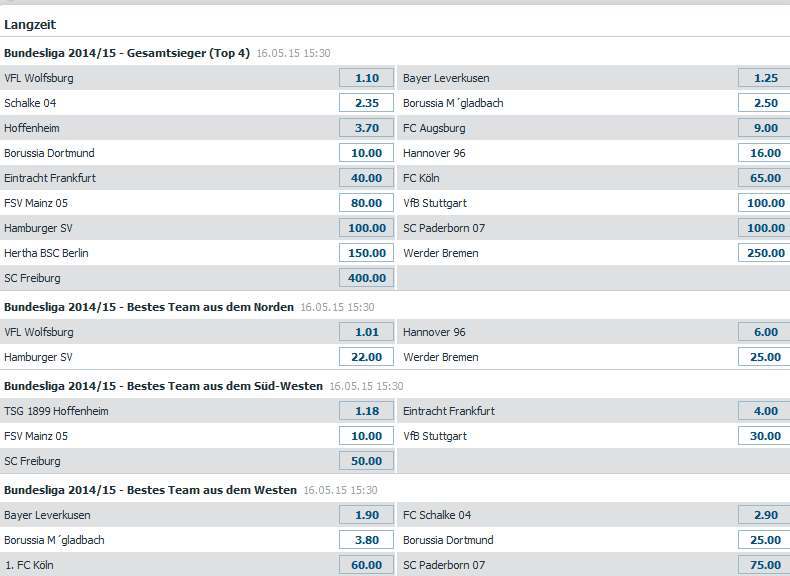
Task: Pick Borussia Dortmund Westen odds 25.00
Action: pyautogui.click(x=764, y=540)
